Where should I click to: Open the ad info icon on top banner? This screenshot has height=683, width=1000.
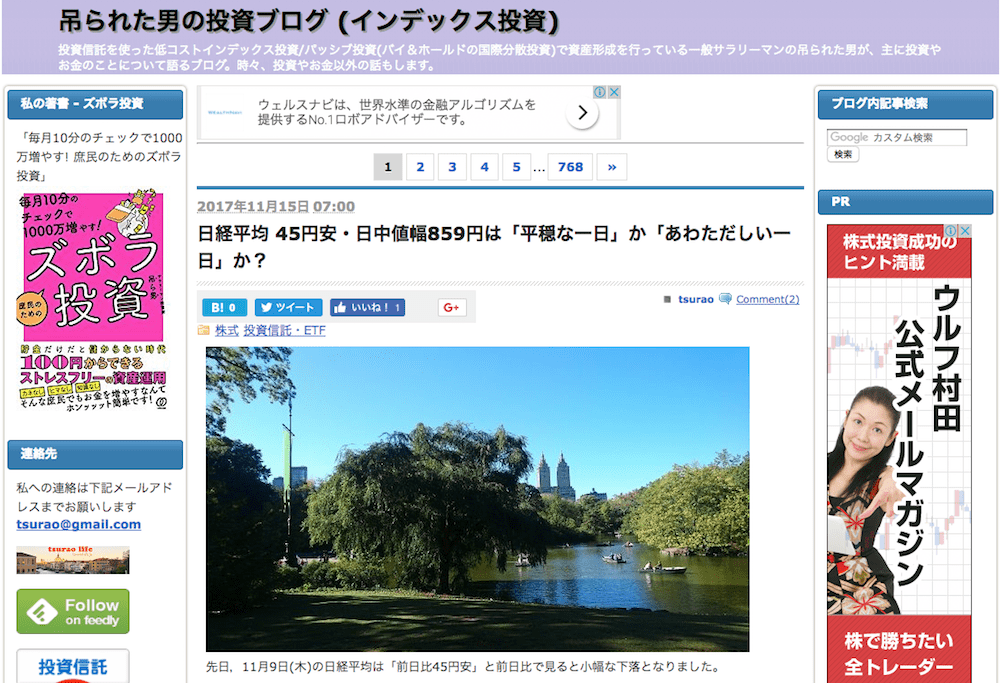click(x=600, y=92)
